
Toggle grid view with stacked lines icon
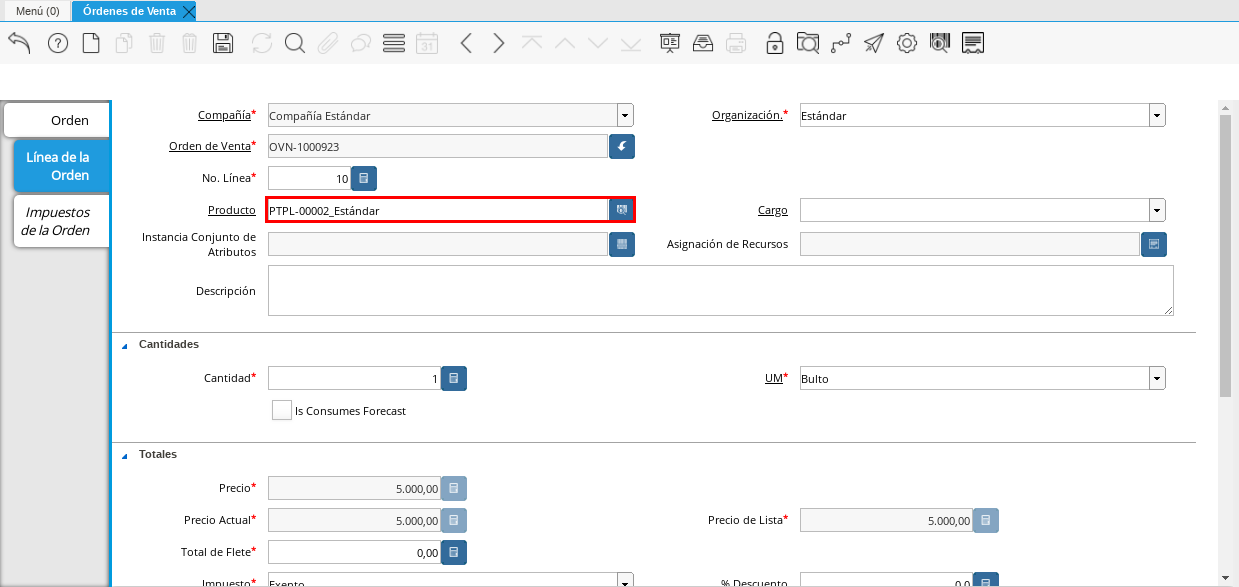pos(394,43)
